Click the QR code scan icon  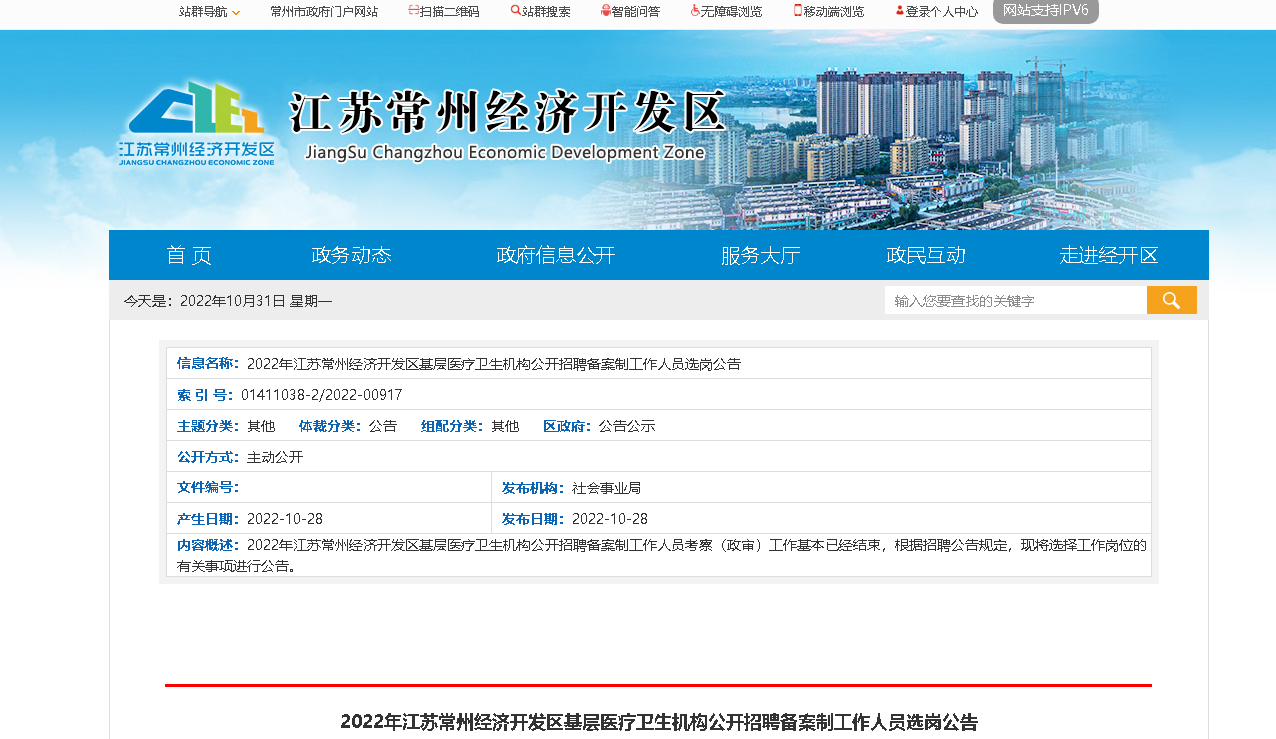[414, 11]
